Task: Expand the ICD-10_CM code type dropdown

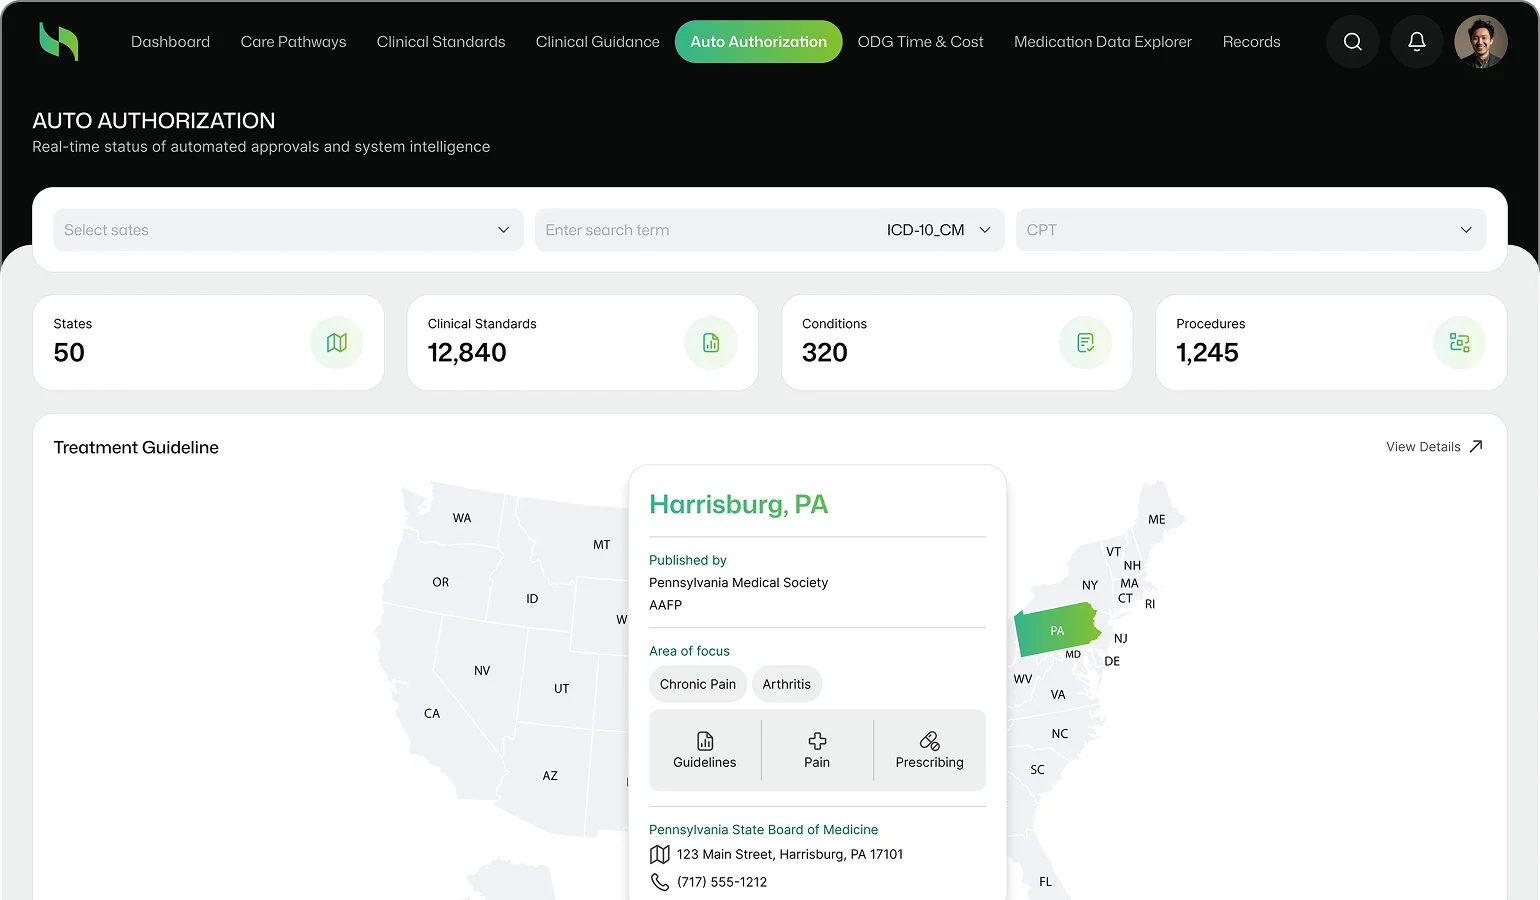Action: pos(936,230)
